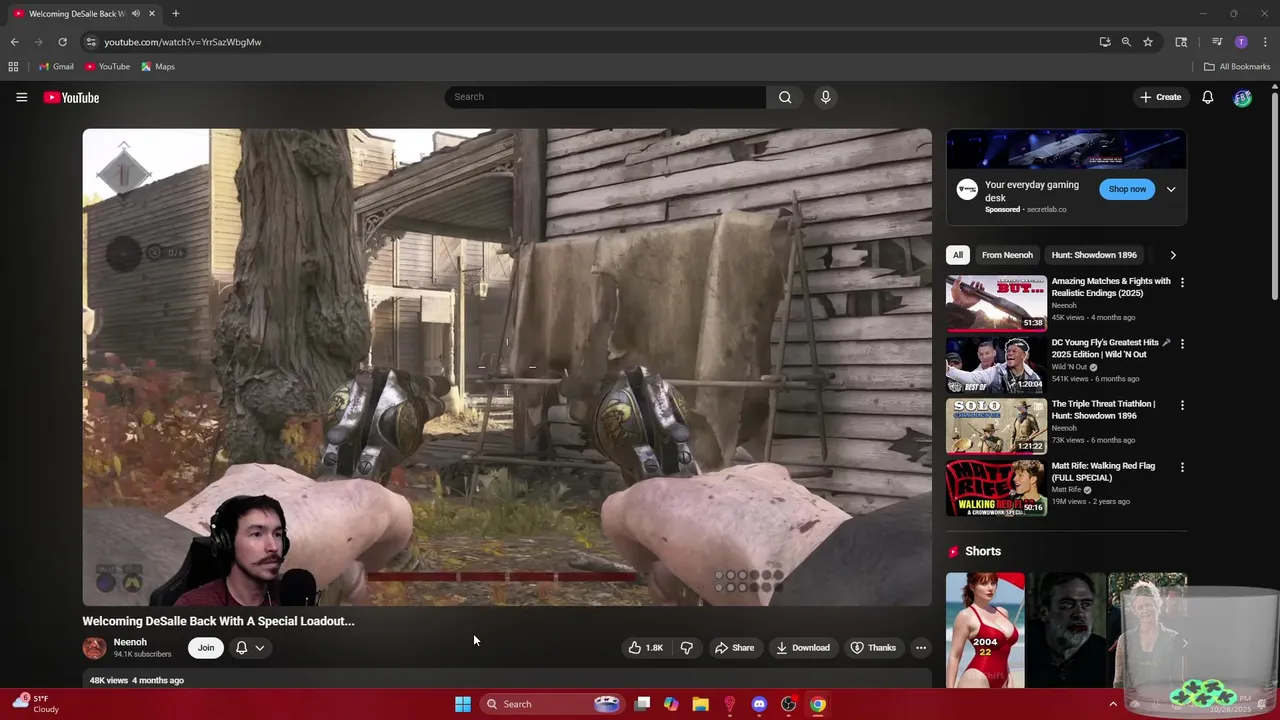The height and width of the screenshot is (720, 1280).
Task: Click the YouTube search magnifier button
Action: 785,97
